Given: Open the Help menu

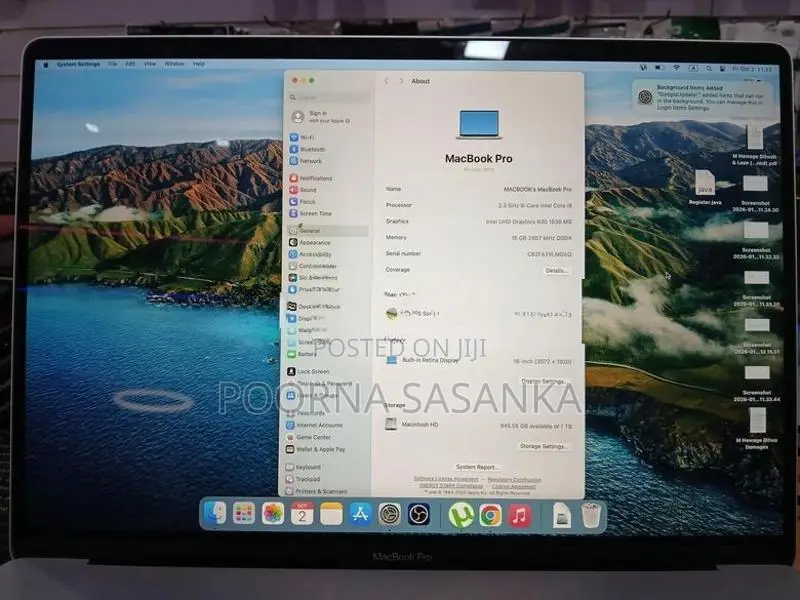Looking at the screenshot, I should (198, 64).
